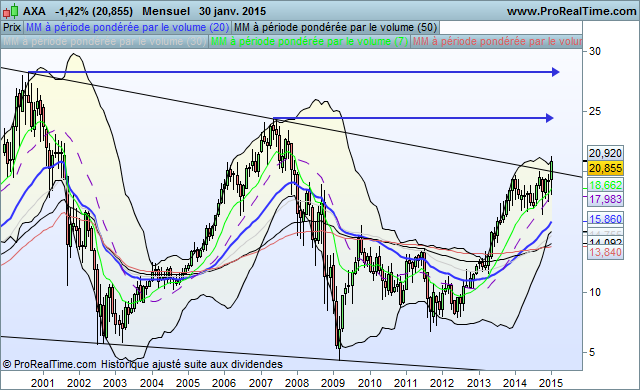Select the blue volume-weighted MM (20) tab

(127, 27)
